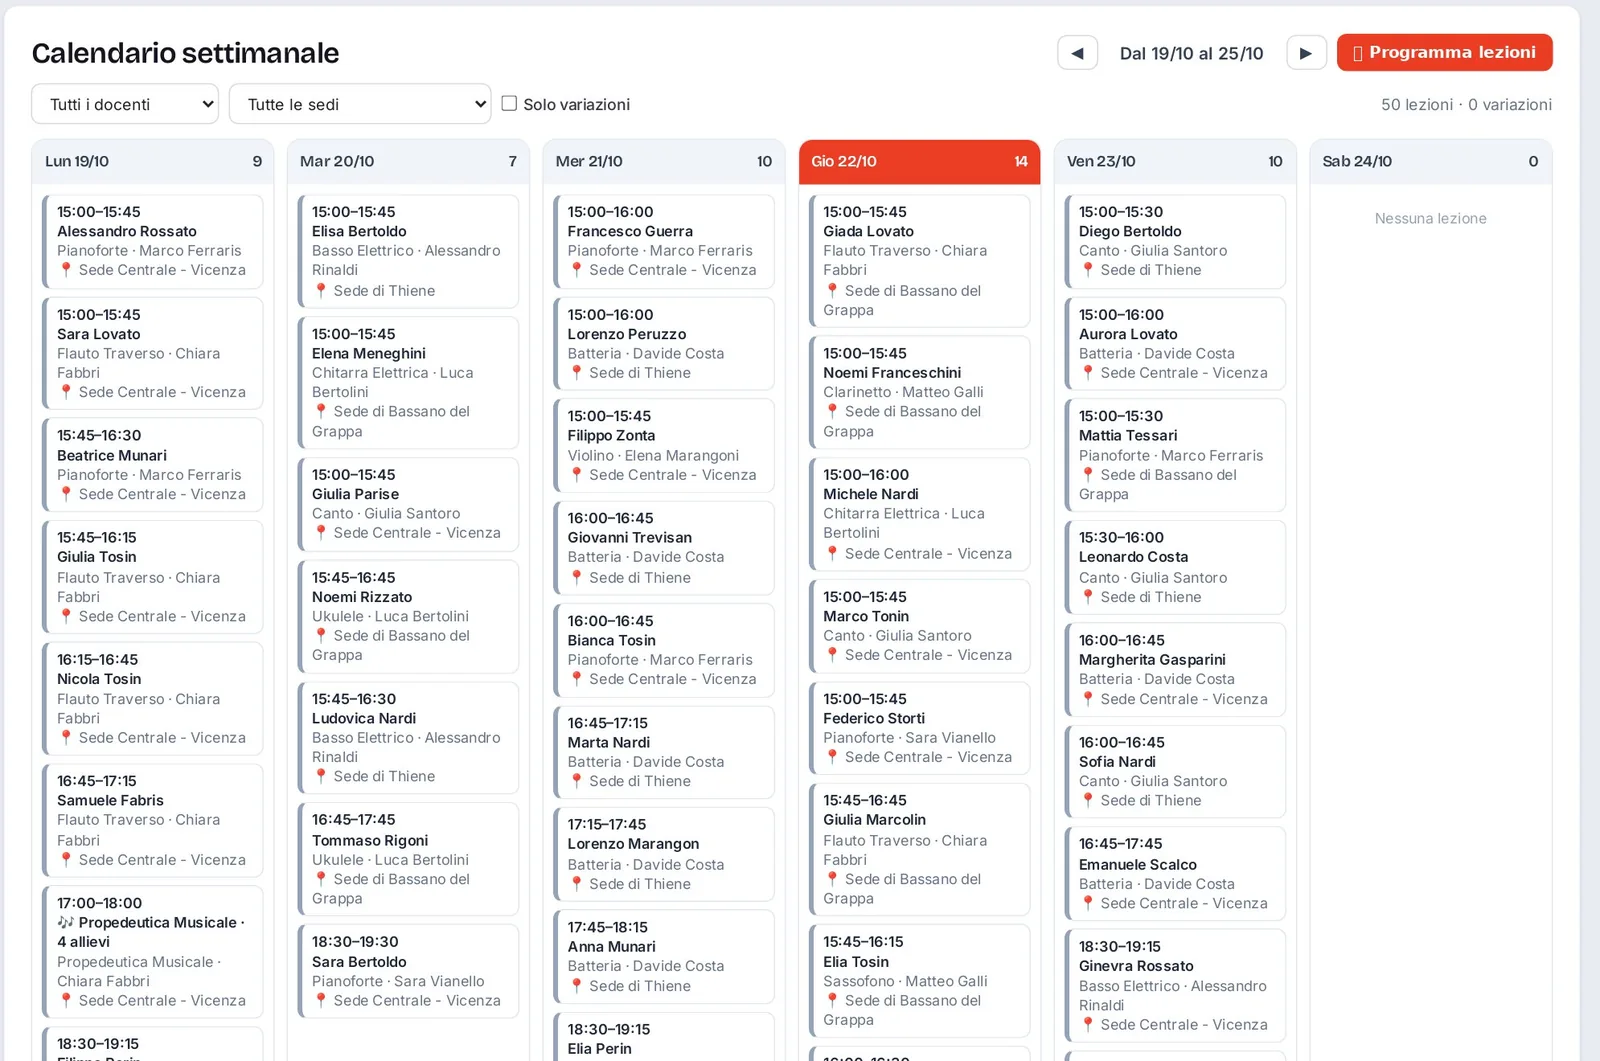Screen dimensions: 1600x1061
Task: Open the Tutte le sedi dropdown
Action: pos(360,104)
